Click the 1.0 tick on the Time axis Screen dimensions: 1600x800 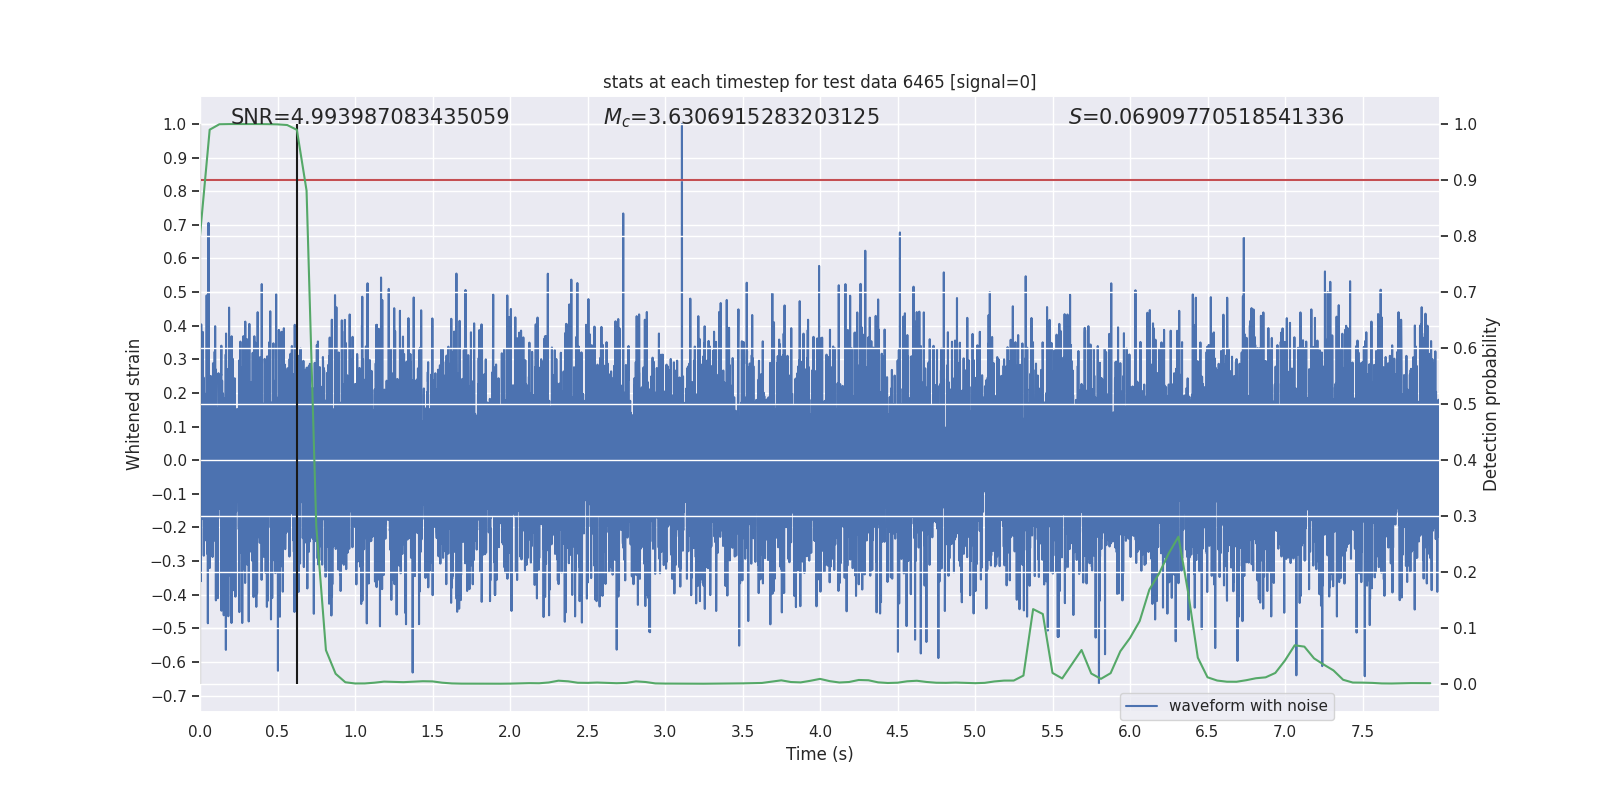pyautogui.click(x=355, y=731)
